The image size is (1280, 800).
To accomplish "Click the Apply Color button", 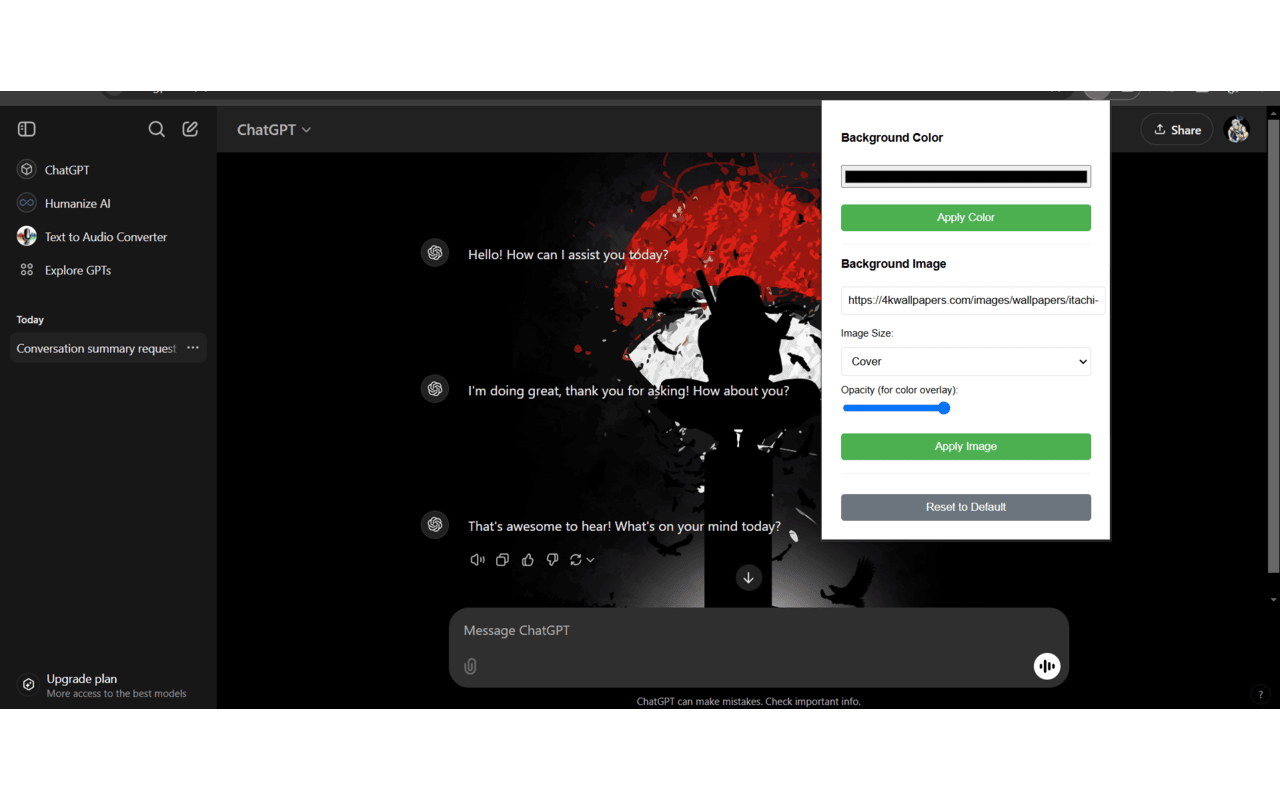I will 966,218.
